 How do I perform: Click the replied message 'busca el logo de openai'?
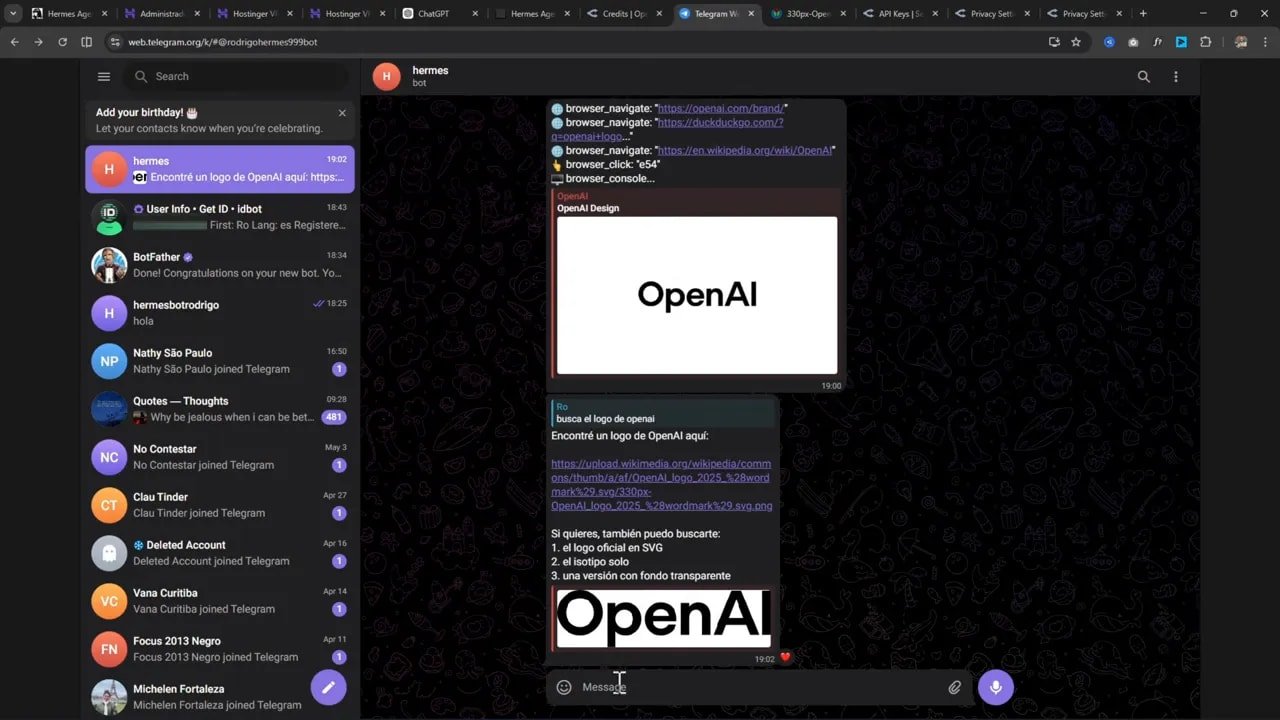click(x=664, y=413)
